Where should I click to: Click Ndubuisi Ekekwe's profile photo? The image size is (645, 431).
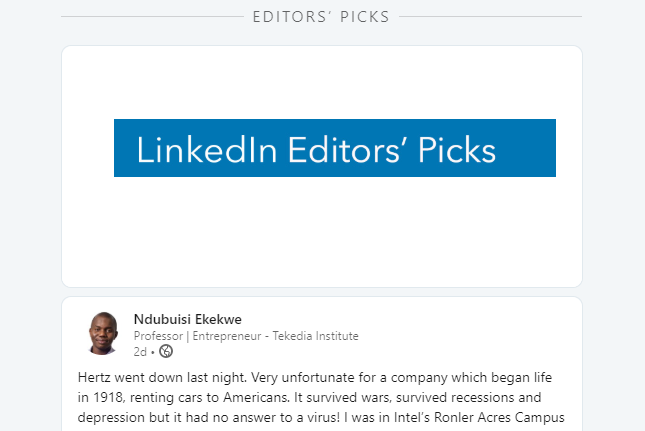click(x=102, y=333)
